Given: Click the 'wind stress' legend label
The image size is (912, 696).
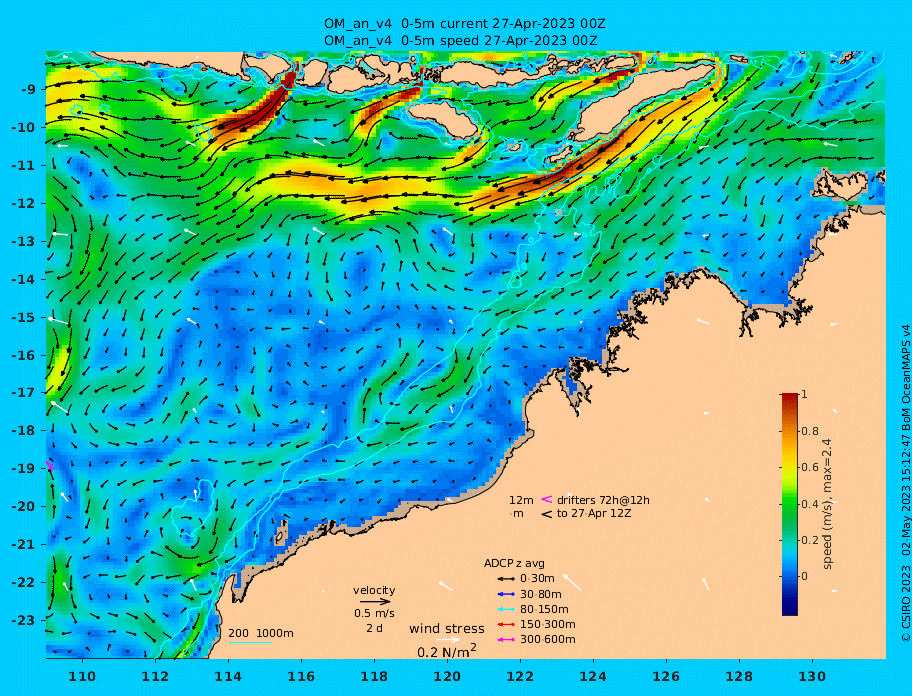Looking at the screenshot, I should [x=447, y=629].
